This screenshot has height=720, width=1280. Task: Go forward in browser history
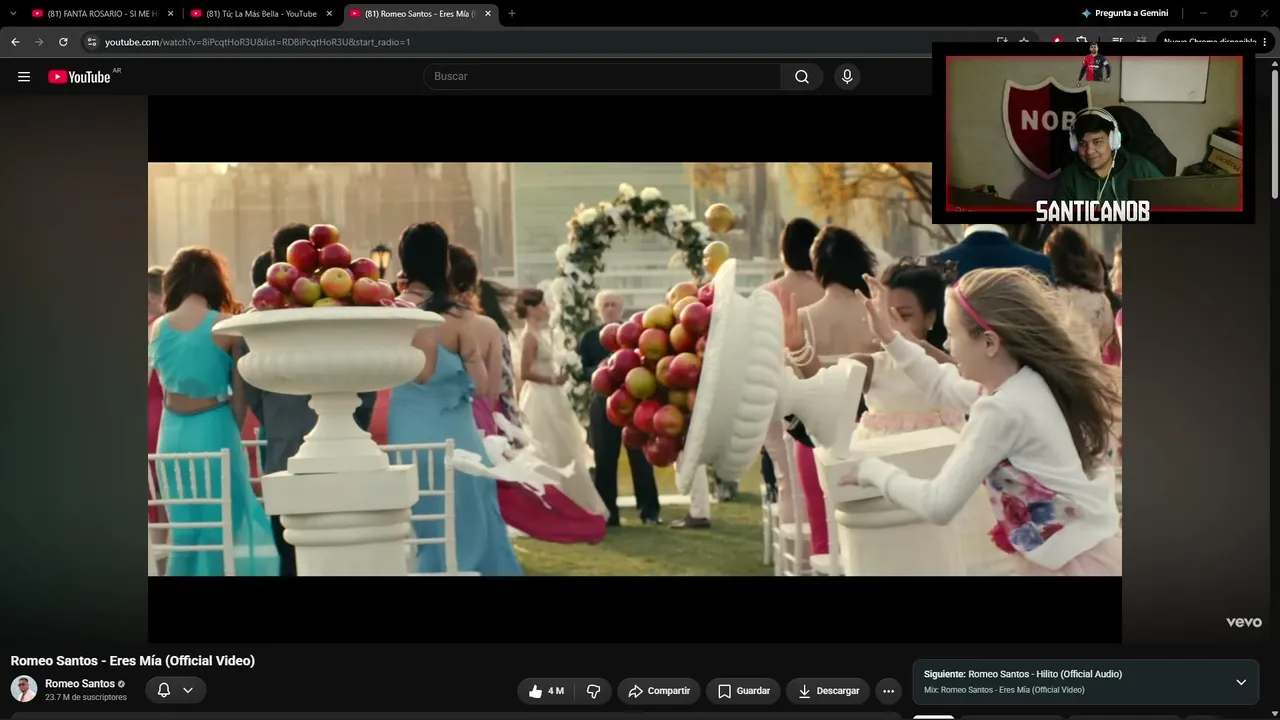point(39,42)
